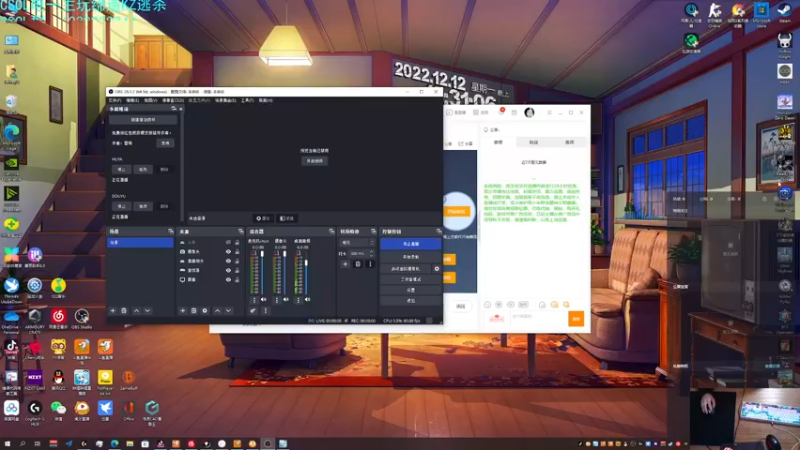Adjust Mic/Aux volume slider
The image size is (800, 450).
[x=262, y=272]
